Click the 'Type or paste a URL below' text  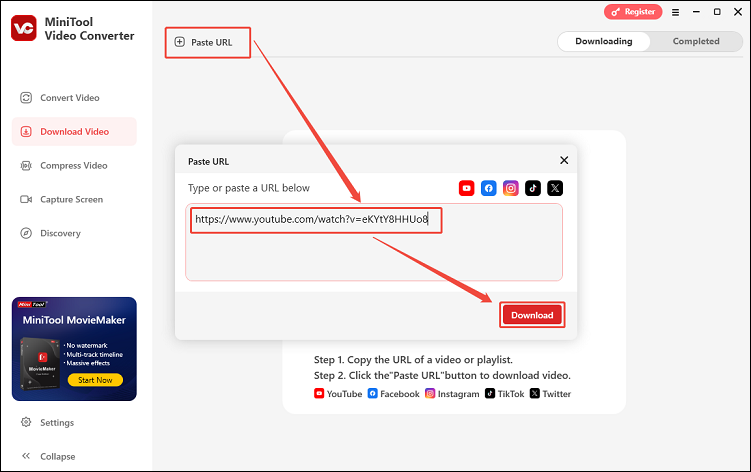[x=249, y=188]
